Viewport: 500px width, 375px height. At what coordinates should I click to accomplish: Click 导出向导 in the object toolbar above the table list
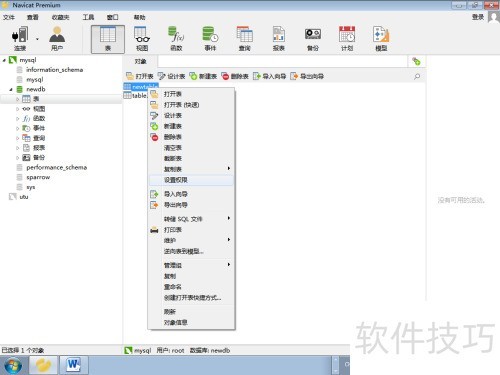point(307,76)
